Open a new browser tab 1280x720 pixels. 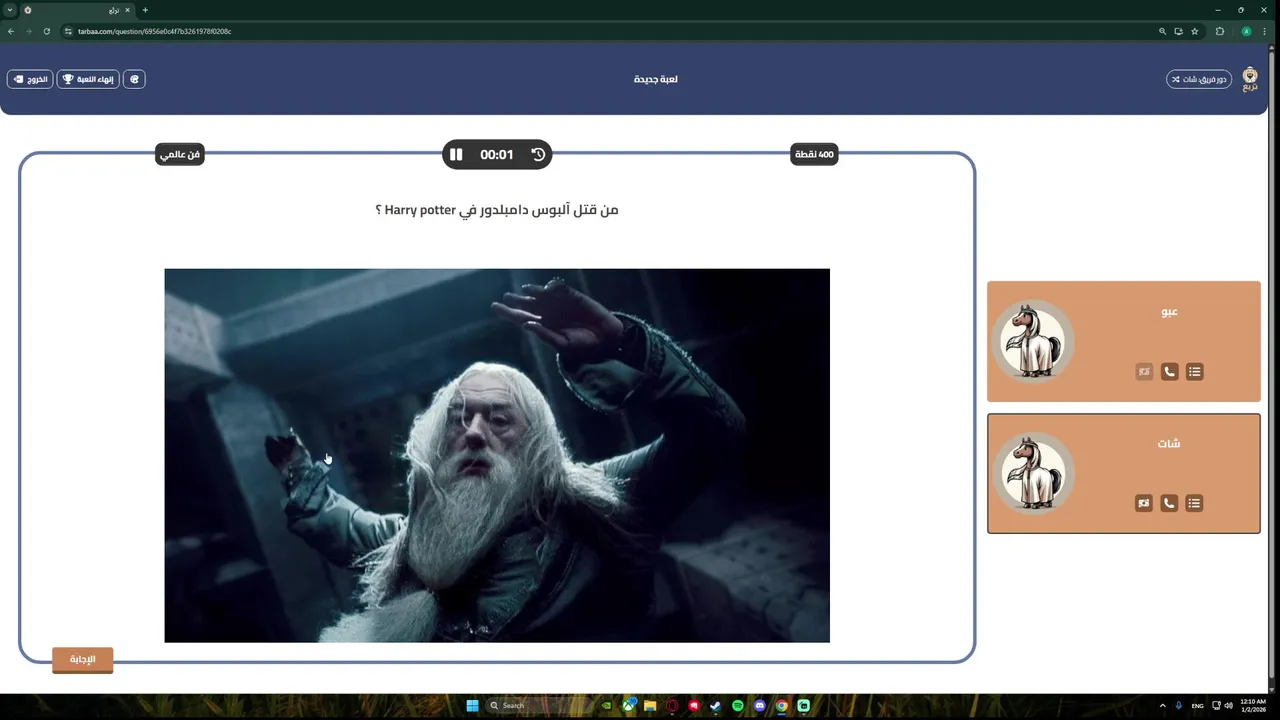click(145, 10)
